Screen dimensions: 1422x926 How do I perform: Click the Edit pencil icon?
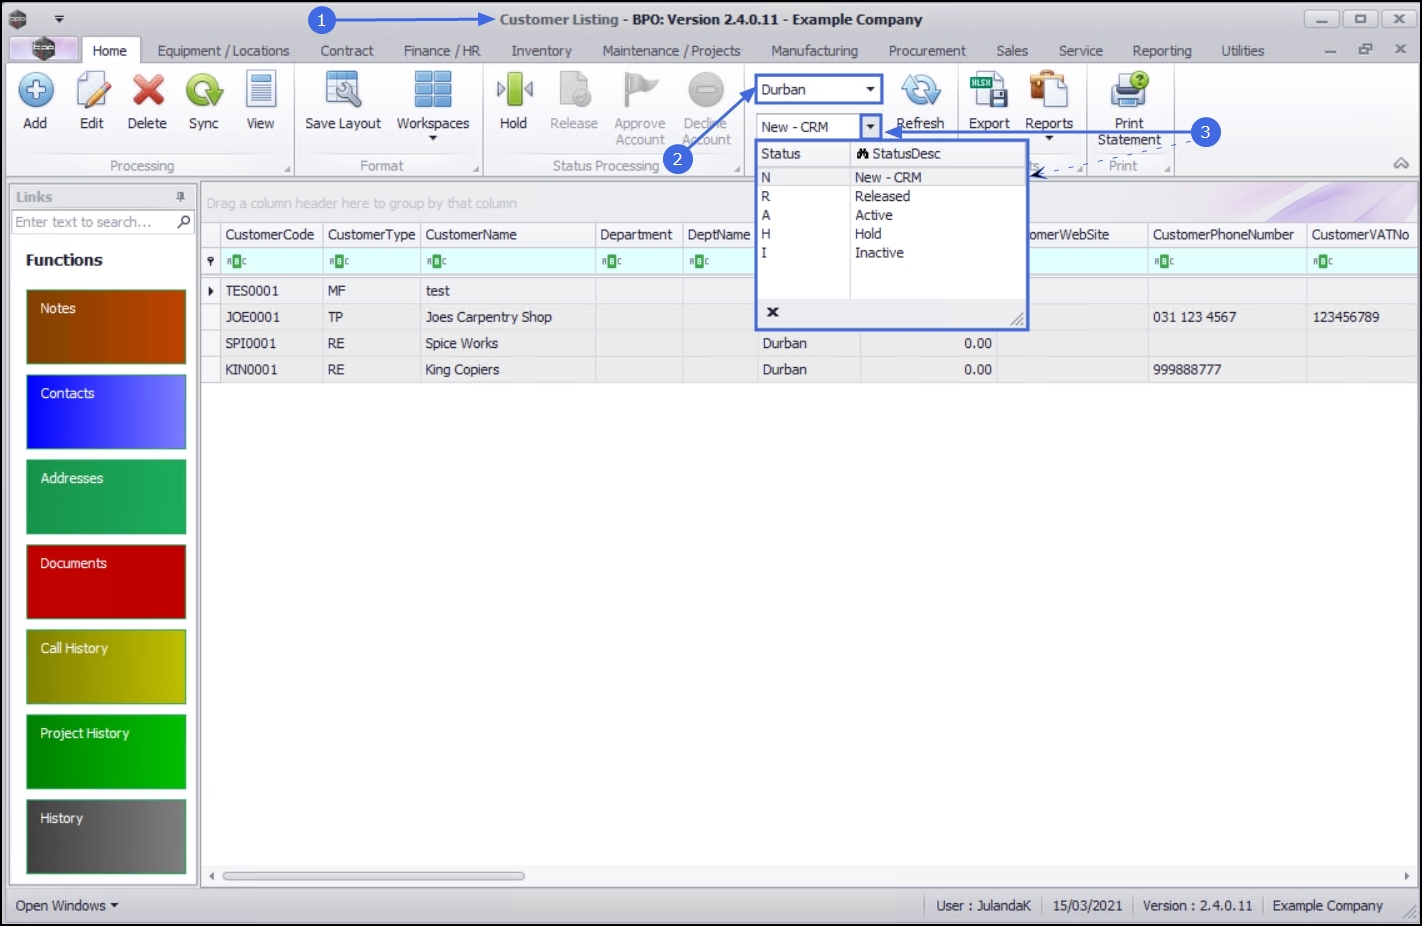pyautogui.click(x=92, y=91)
